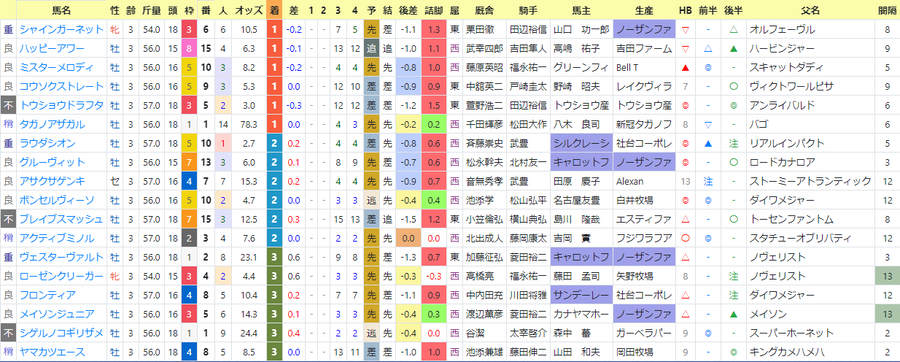Click owner cell 名古屋友豊
The image size is (900, 362).
tap(581, 200)
